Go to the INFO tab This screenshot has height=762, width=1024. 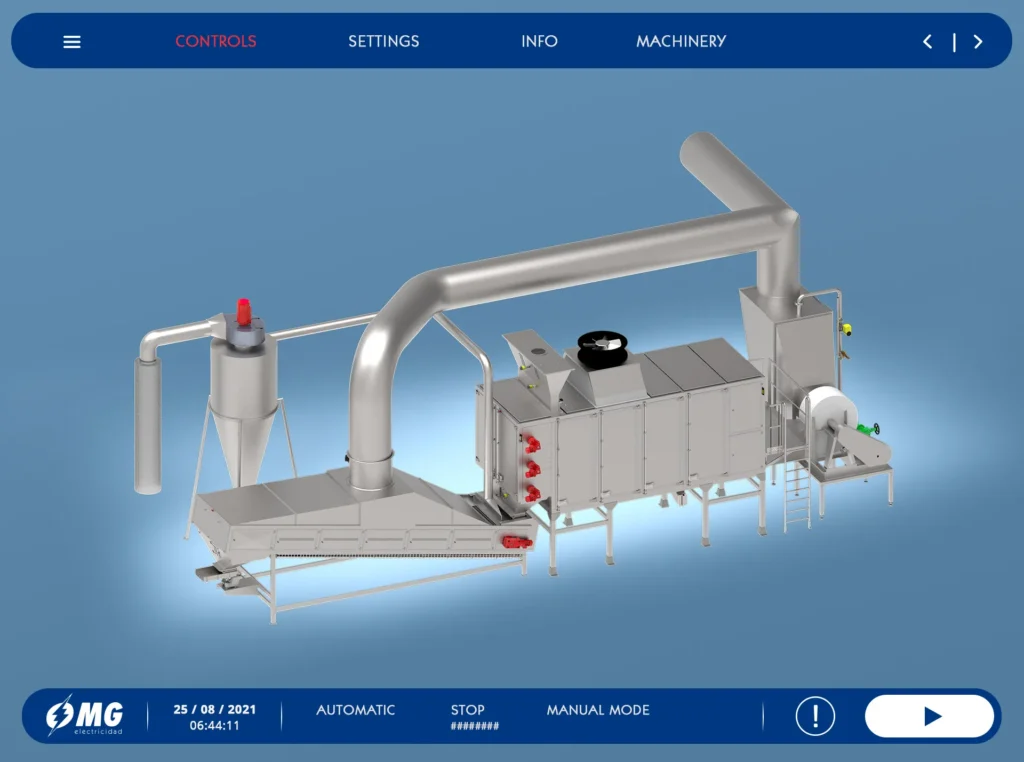[539, 41]
